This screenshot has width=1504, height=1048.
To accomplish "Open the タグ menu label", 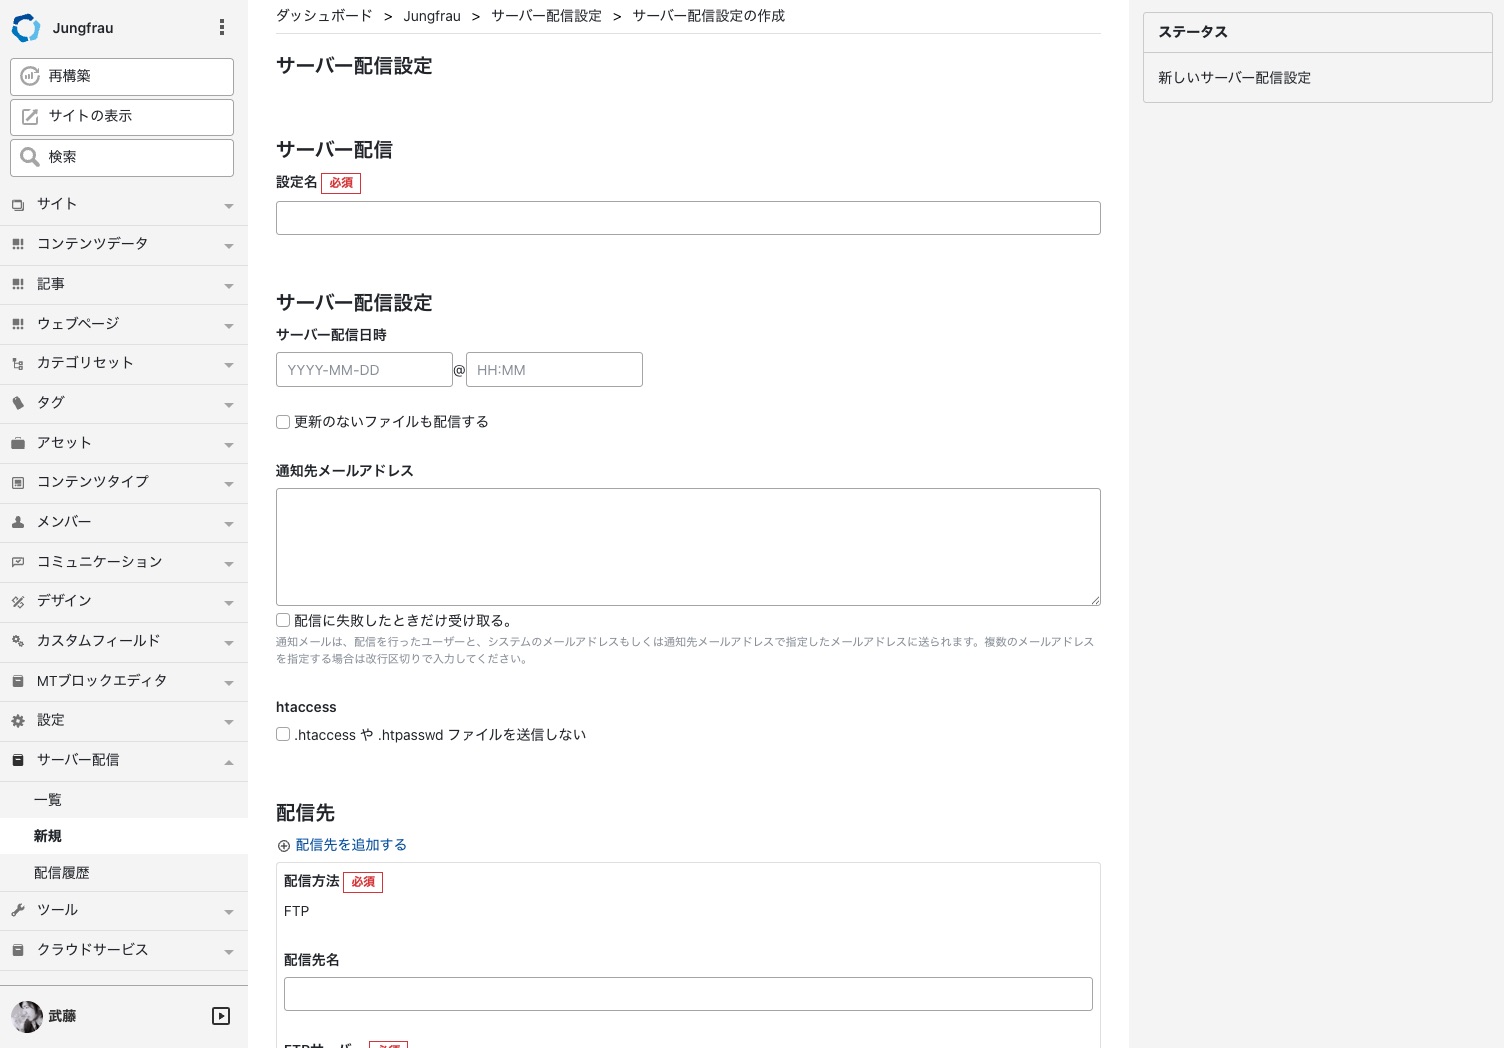I will click(x=51, y=402).
